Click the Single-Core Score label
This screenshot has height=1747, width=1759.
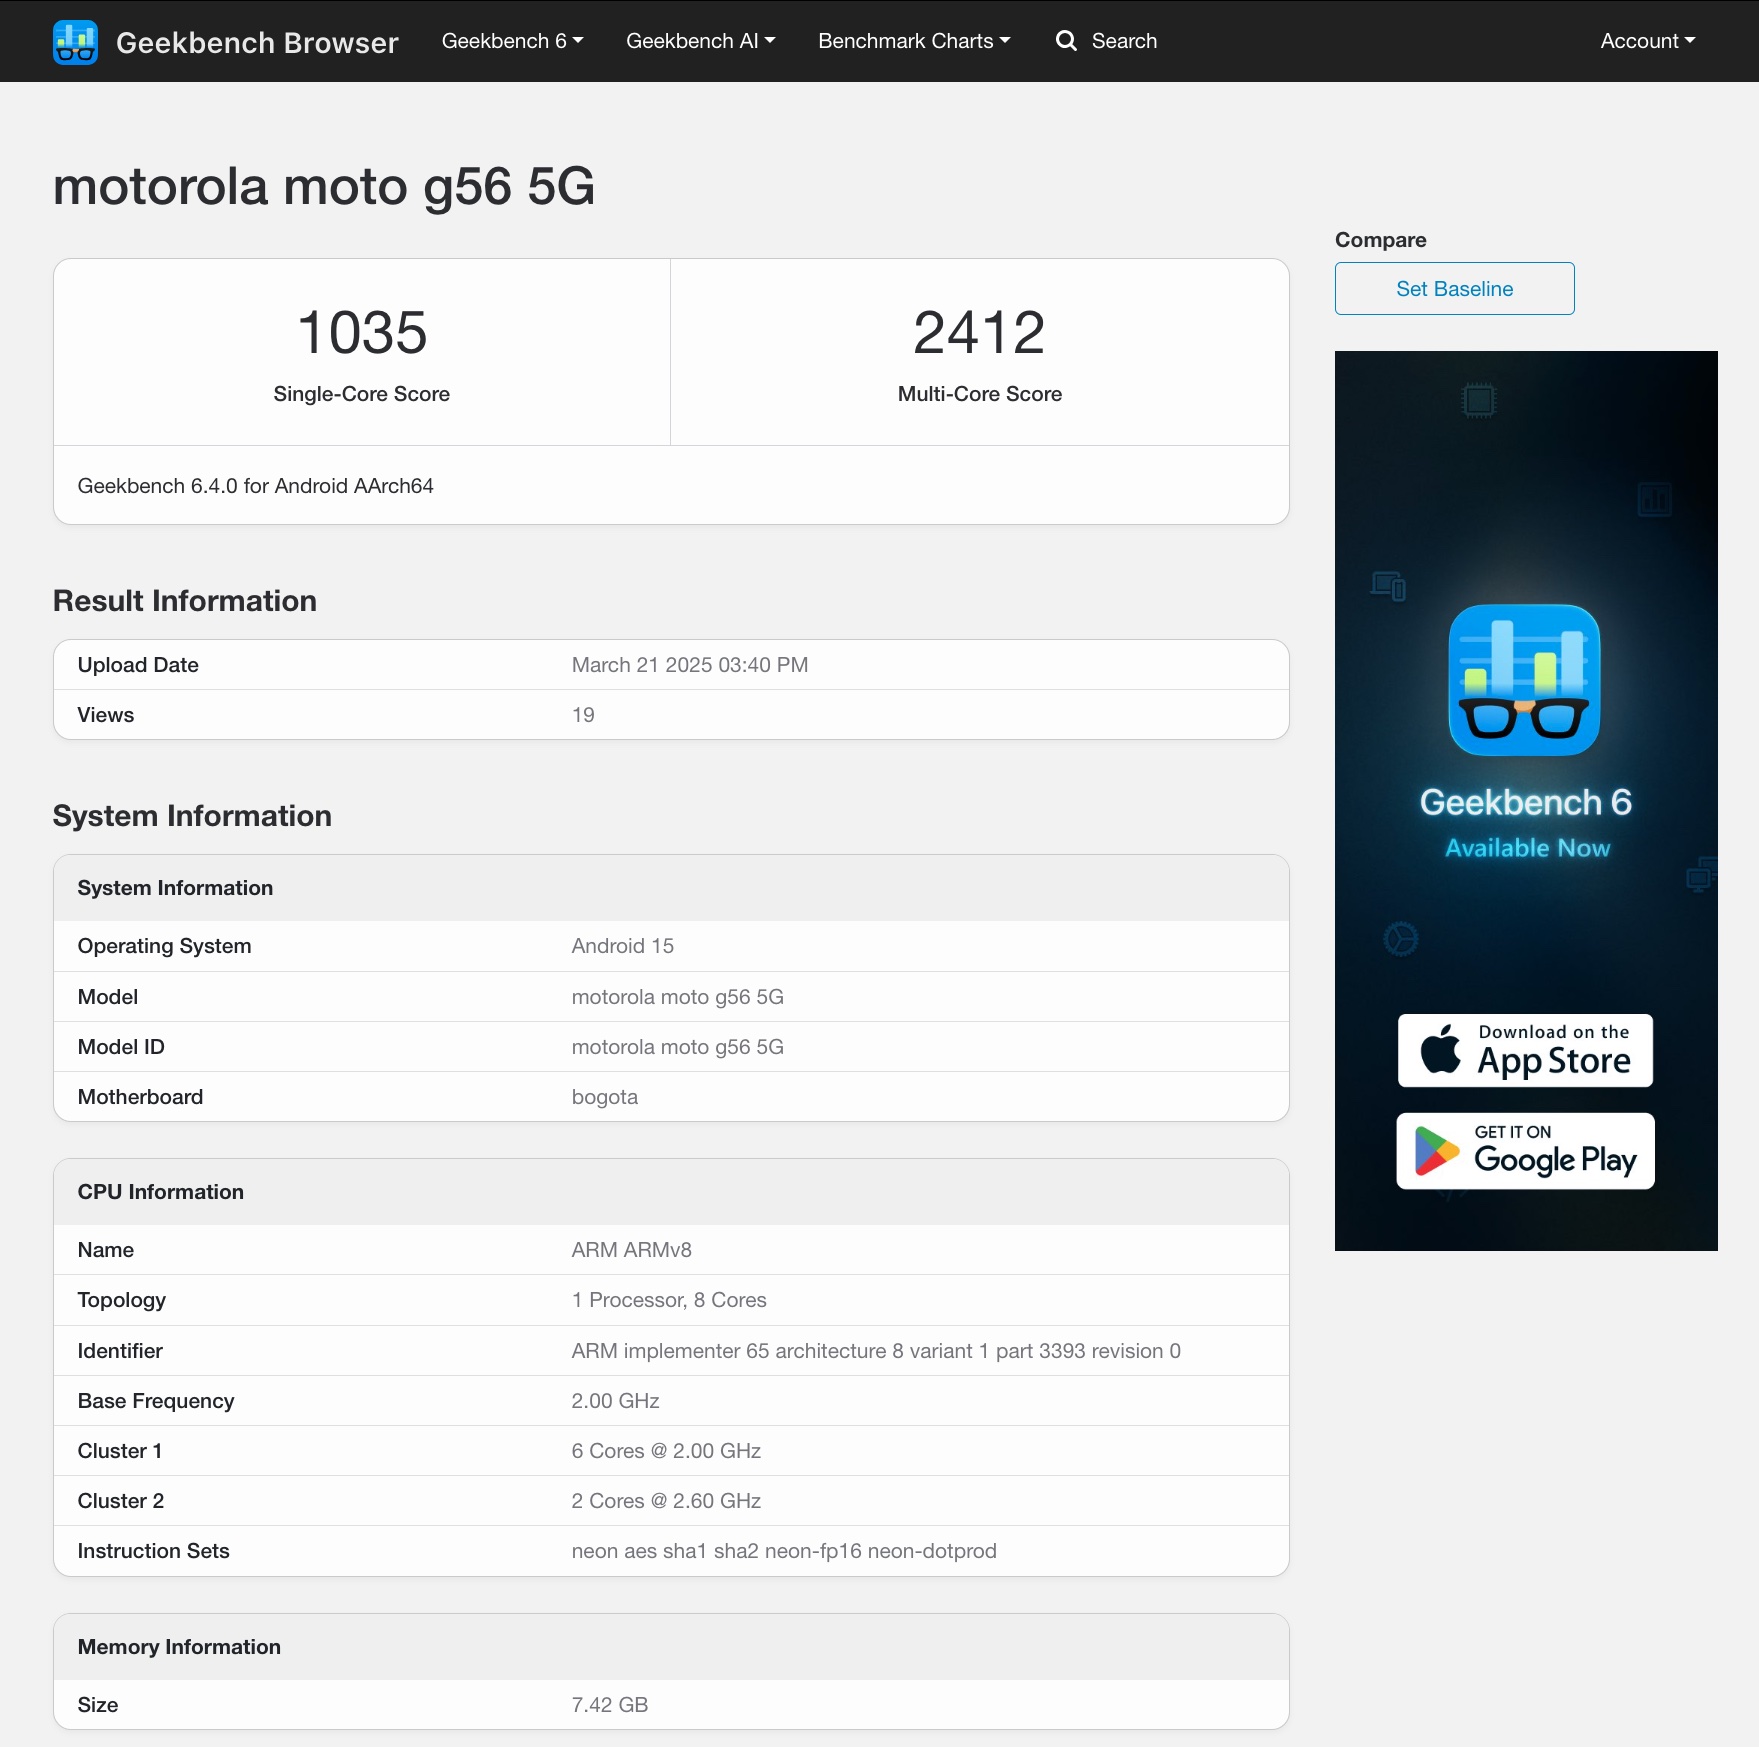click(x=362, y=394)
